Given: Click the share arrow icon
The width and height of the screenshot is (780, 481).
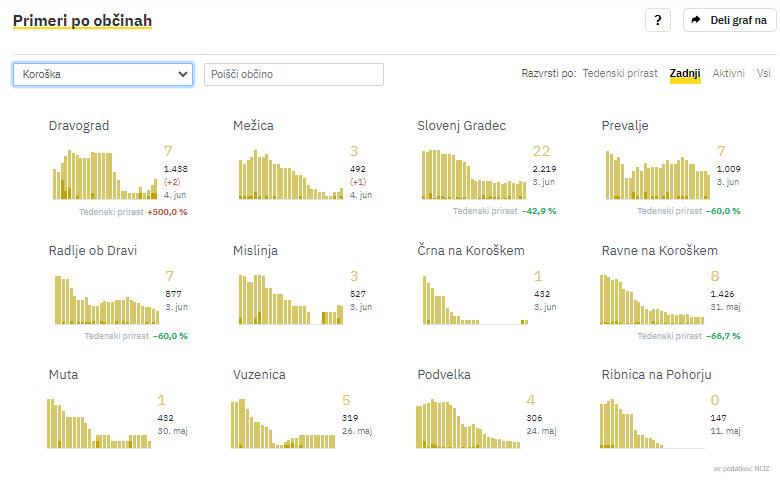Looking at the screenshot, I should pos(697,21).
